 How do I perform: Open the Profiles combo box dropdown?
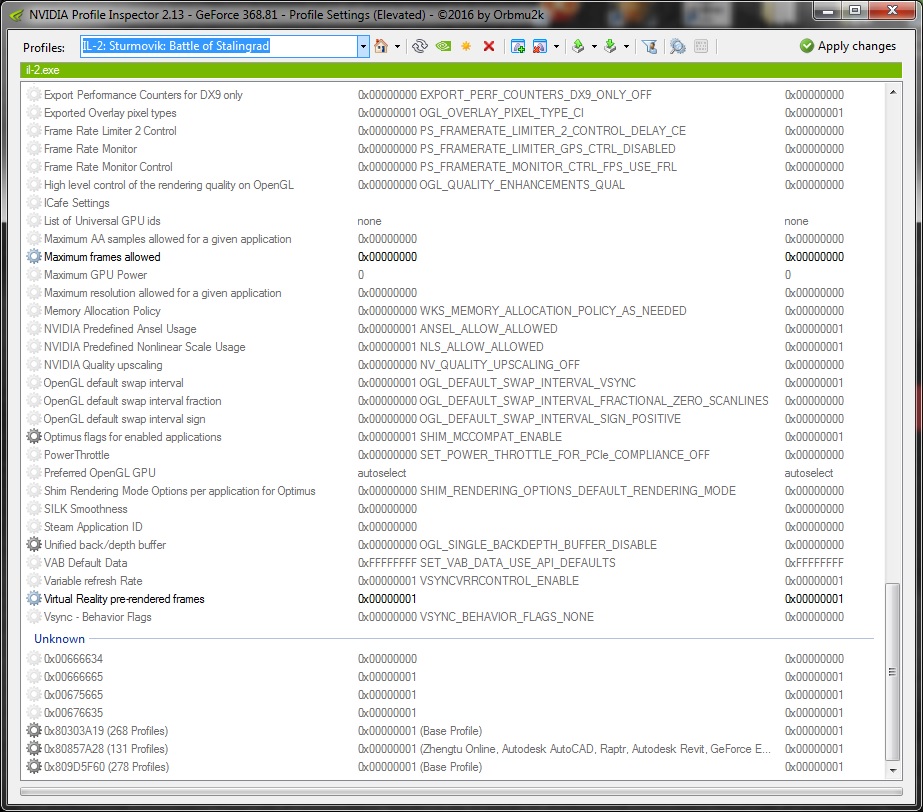tap(363, 46)
